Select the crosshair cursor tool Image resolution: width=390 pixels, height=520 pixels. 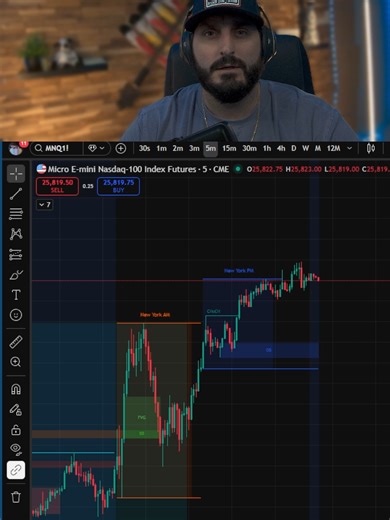(16, 174)
